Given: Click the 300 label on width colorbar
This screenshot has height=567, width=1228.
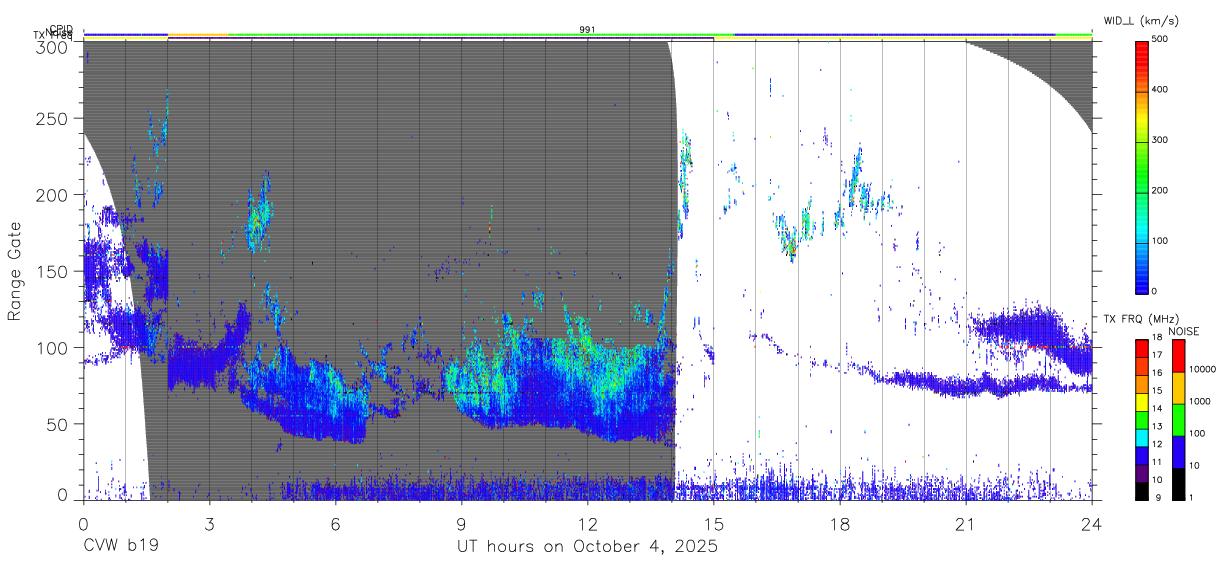Looking at the screenshot, I should [x=1160, y=140].
